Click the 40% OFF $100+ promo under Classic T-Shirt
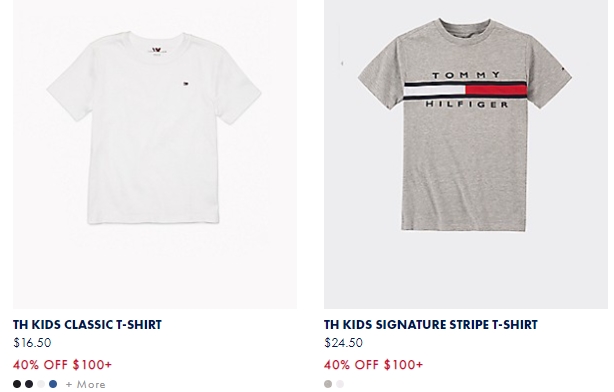 pos(63,365)
